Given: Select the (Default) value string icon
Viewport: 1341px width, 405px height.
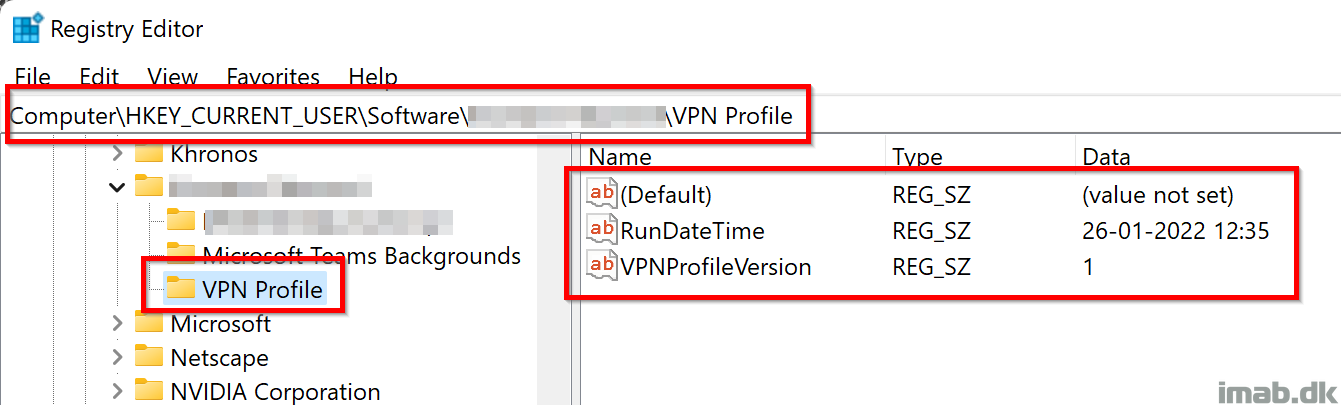Looking at the screenshot, I should (x=602, y=195).
